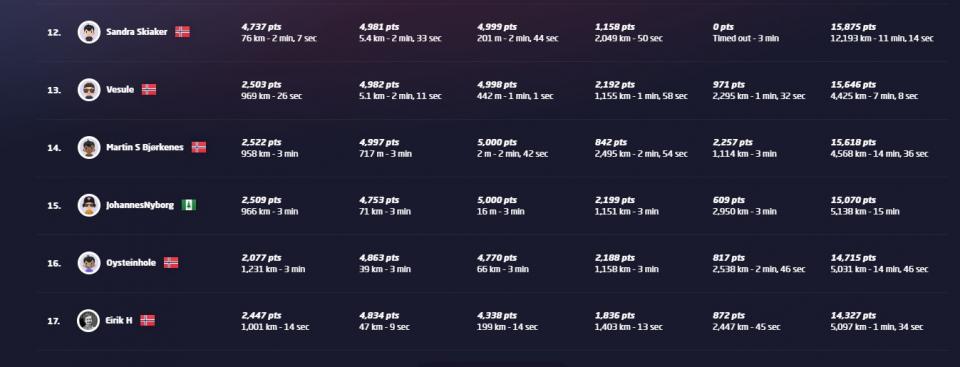Image resolution: width=960 pixels, height=367 pixels.
Task: Open Martin S Bjørkenes player name
Action: [145, 148]
